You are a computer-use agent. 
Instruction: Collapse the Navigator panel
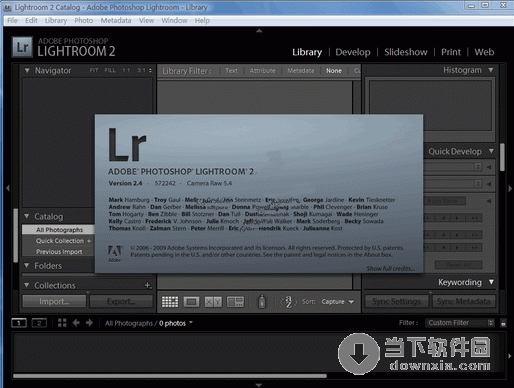point(27,70)
